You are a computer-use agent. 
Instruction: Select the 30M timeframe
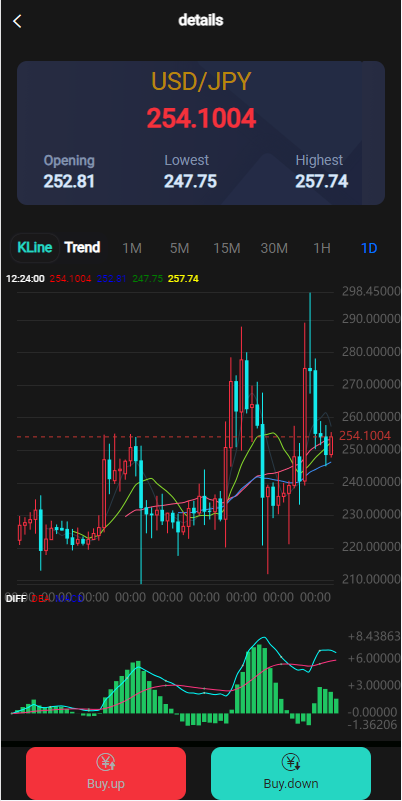click(x=274, y=249)
